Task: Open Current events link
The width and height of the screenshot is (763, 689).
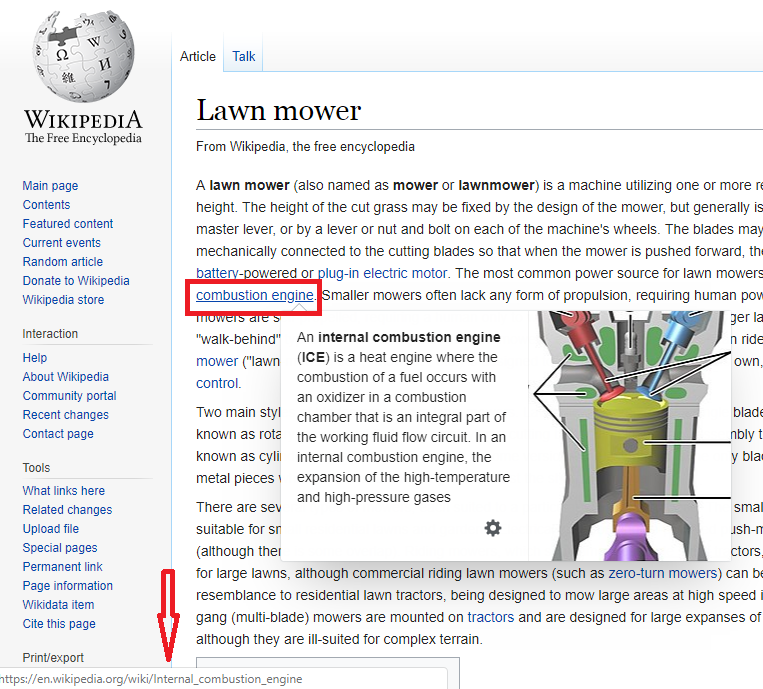Action: coord(61,243)
